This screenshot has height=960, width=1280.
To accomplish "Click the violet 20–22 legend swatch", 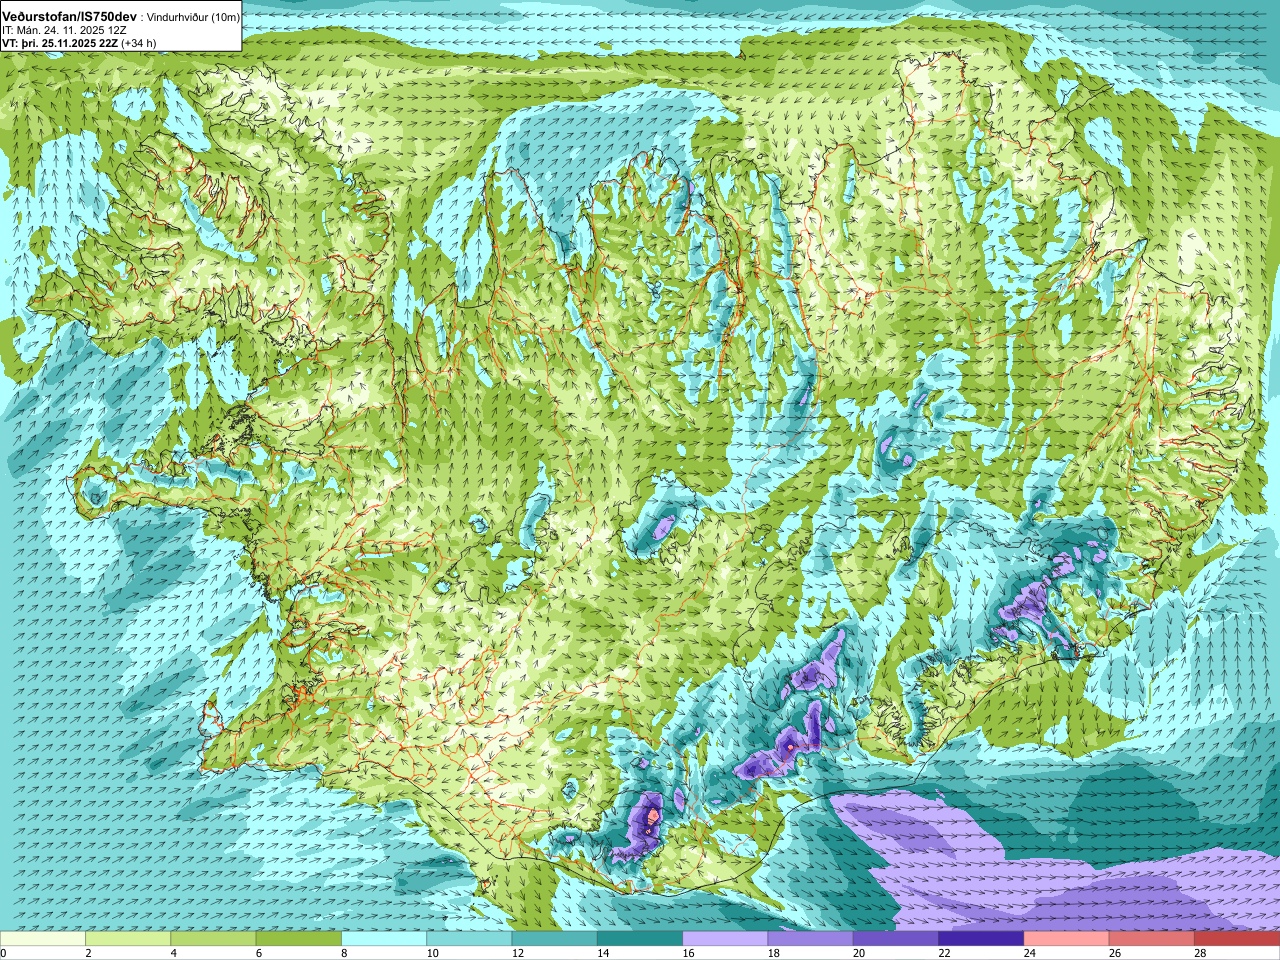I will pos(896,939).
